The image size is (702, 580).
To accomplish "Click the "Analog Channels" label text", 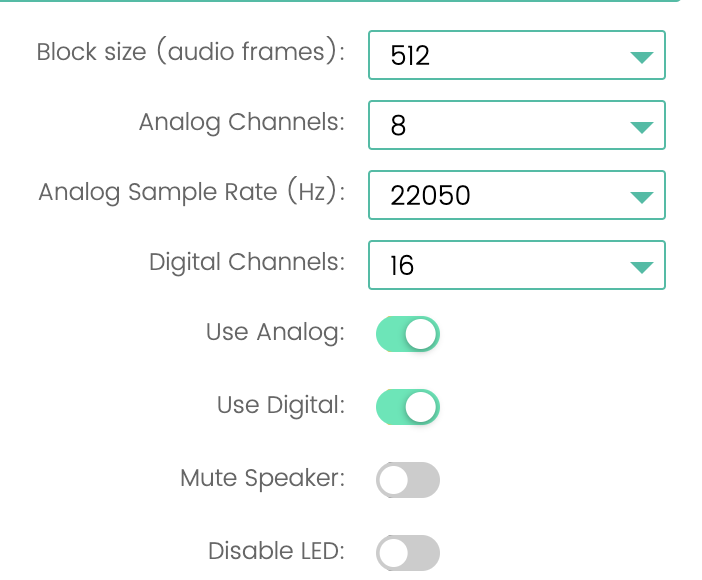I will pos(241,122).
